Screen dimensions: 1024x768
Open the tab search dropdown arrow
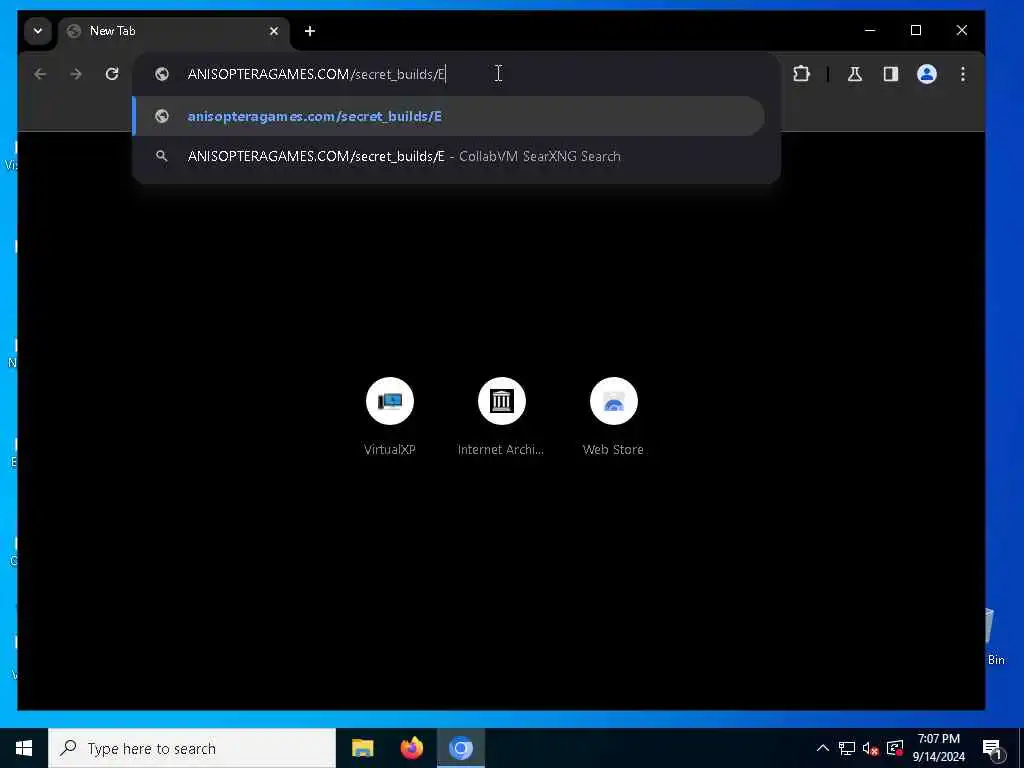[38, 31]
